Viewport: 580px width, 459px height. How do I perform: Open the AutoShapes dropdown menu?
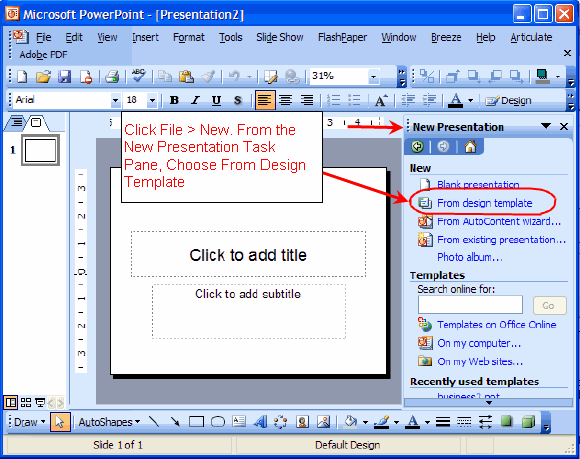(109, 422)
